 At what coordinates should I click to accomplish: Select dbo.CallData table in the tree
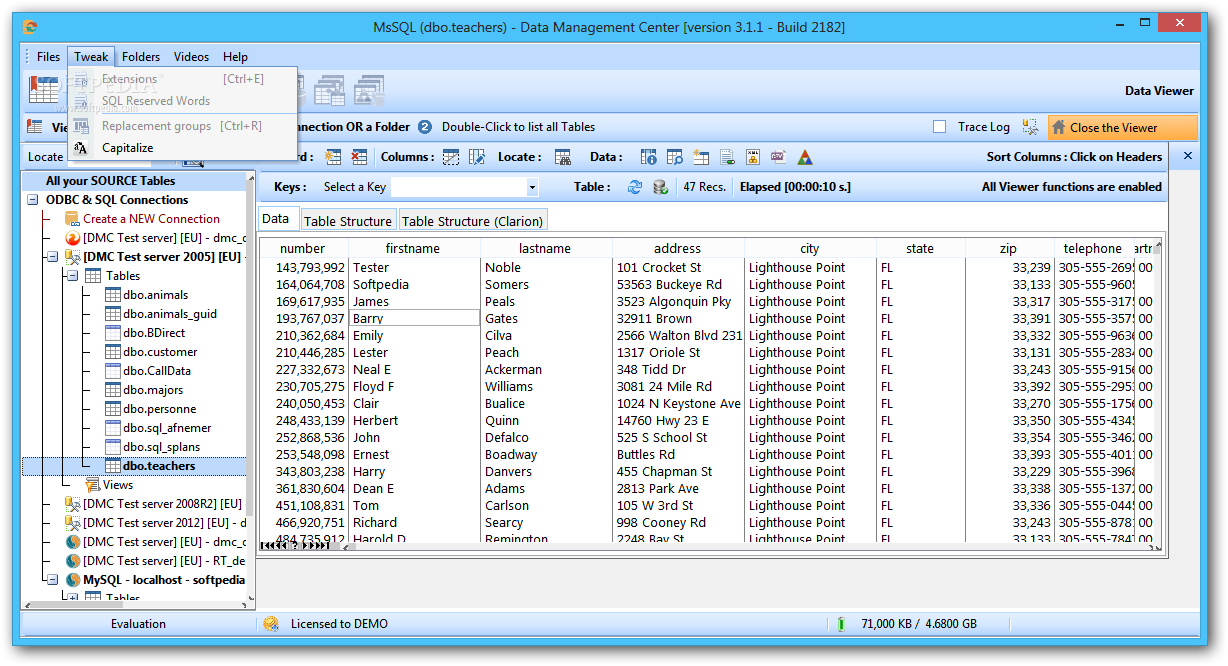click(156, 371)
